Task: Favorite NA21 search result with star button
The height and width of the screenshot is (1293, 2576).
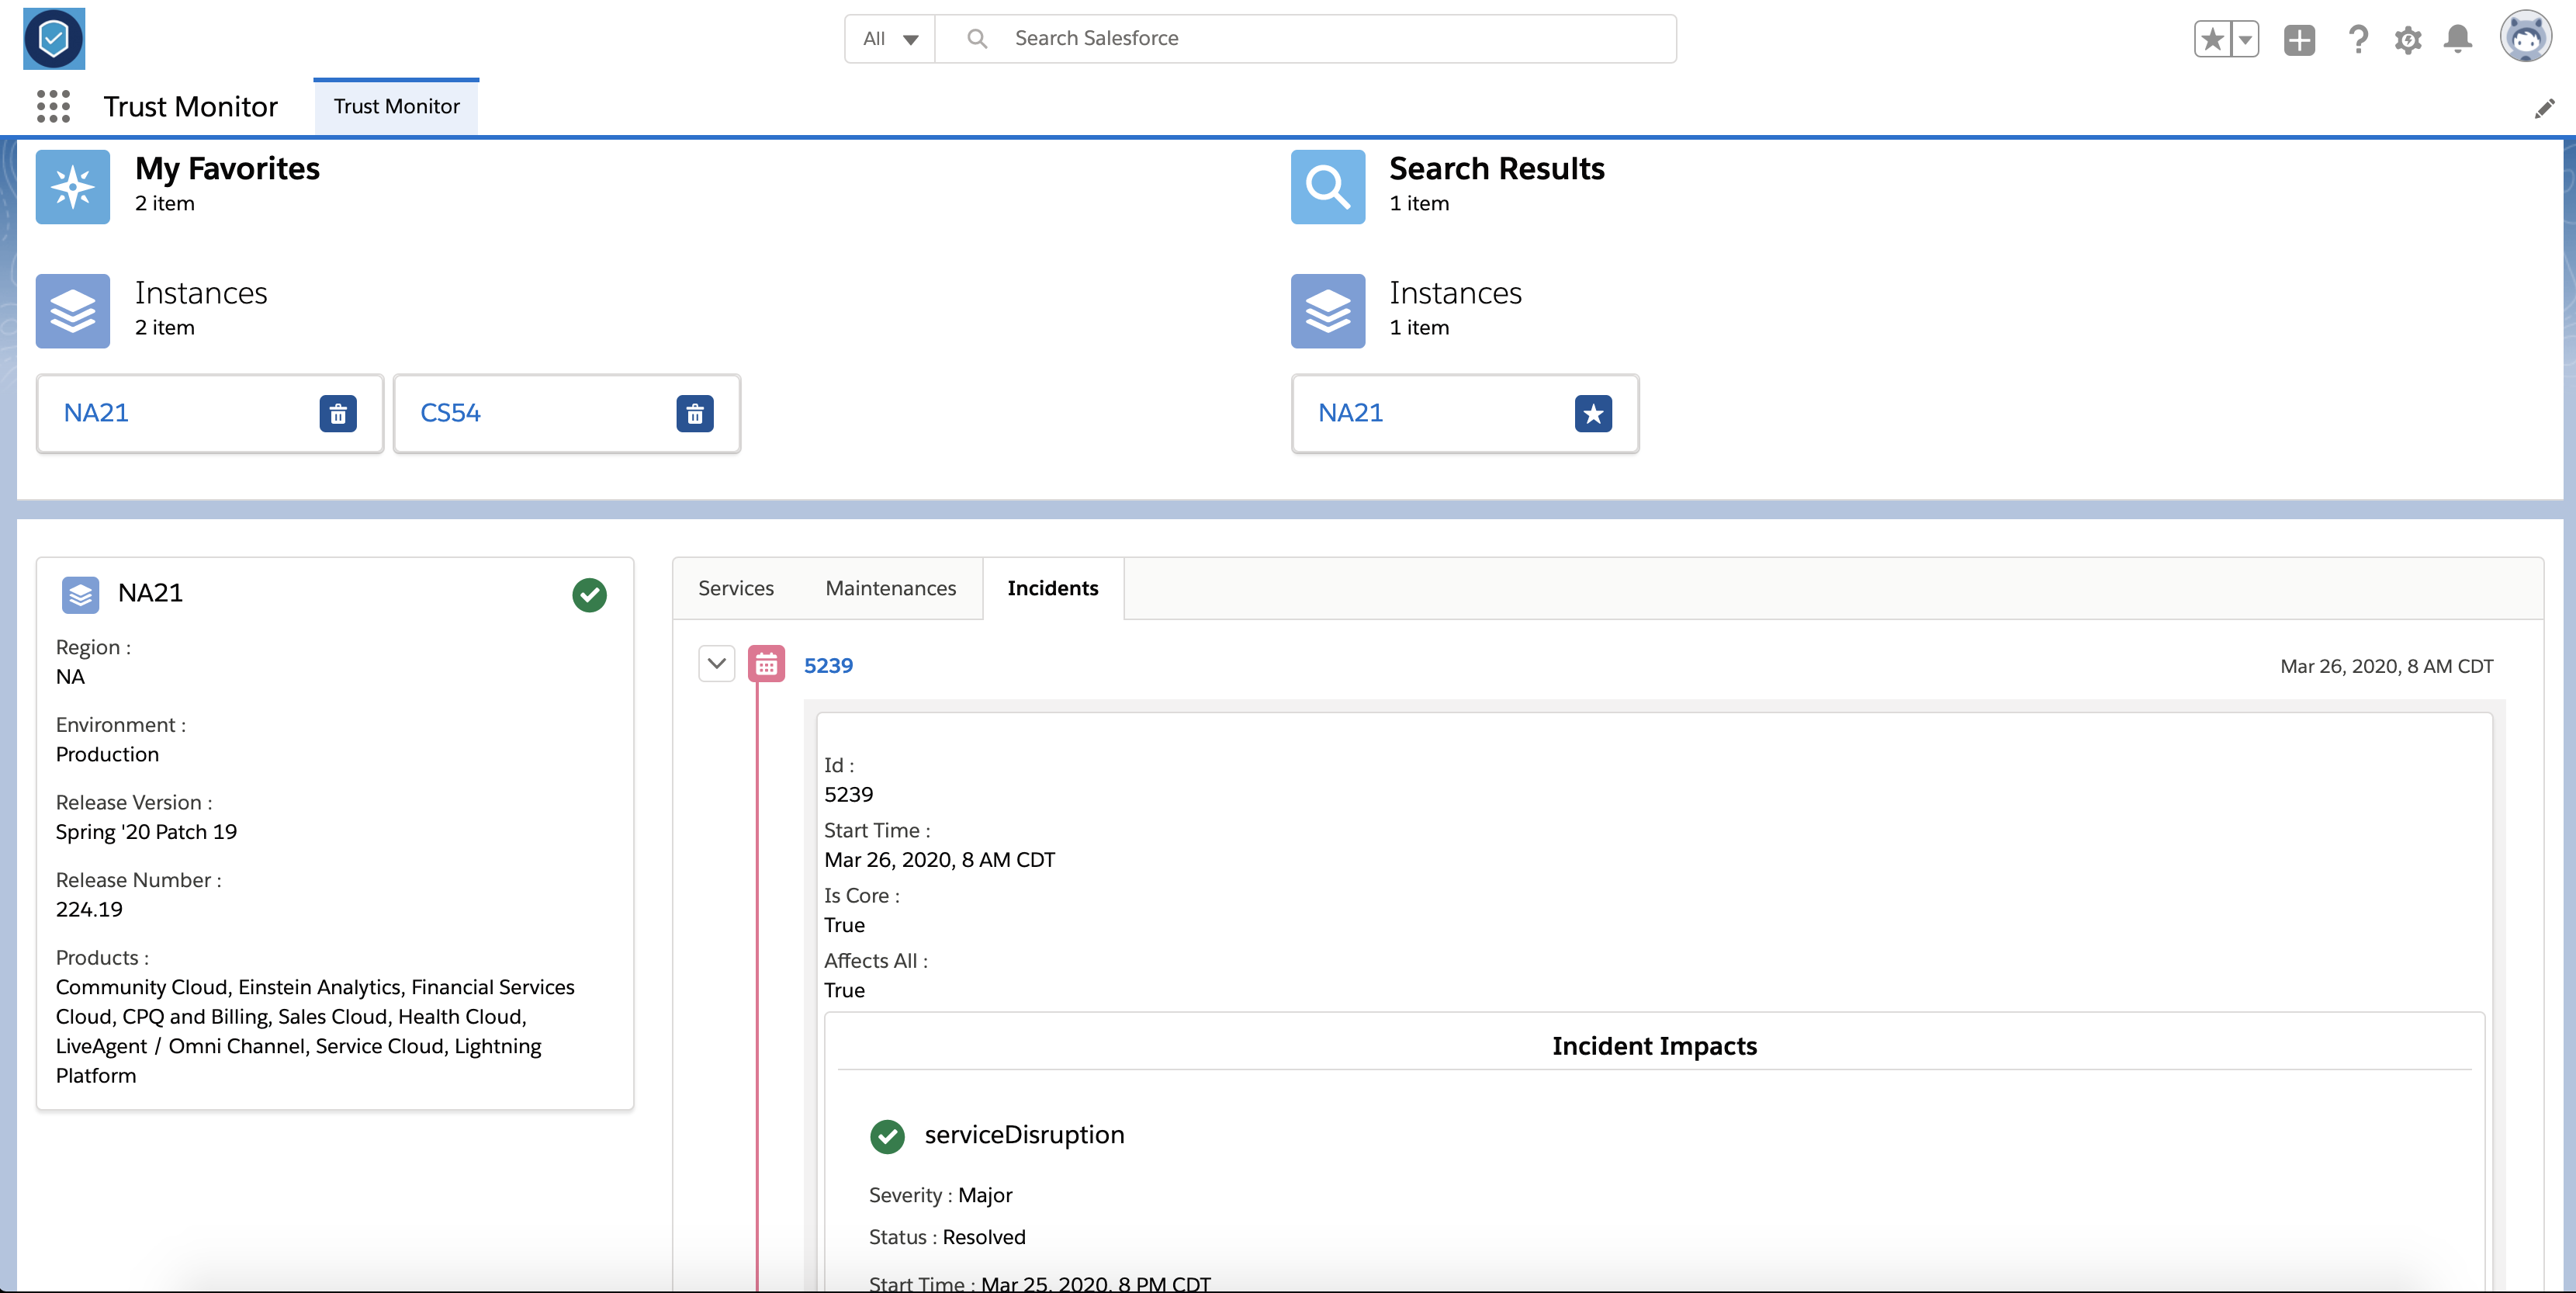Action: [1593, 413]
